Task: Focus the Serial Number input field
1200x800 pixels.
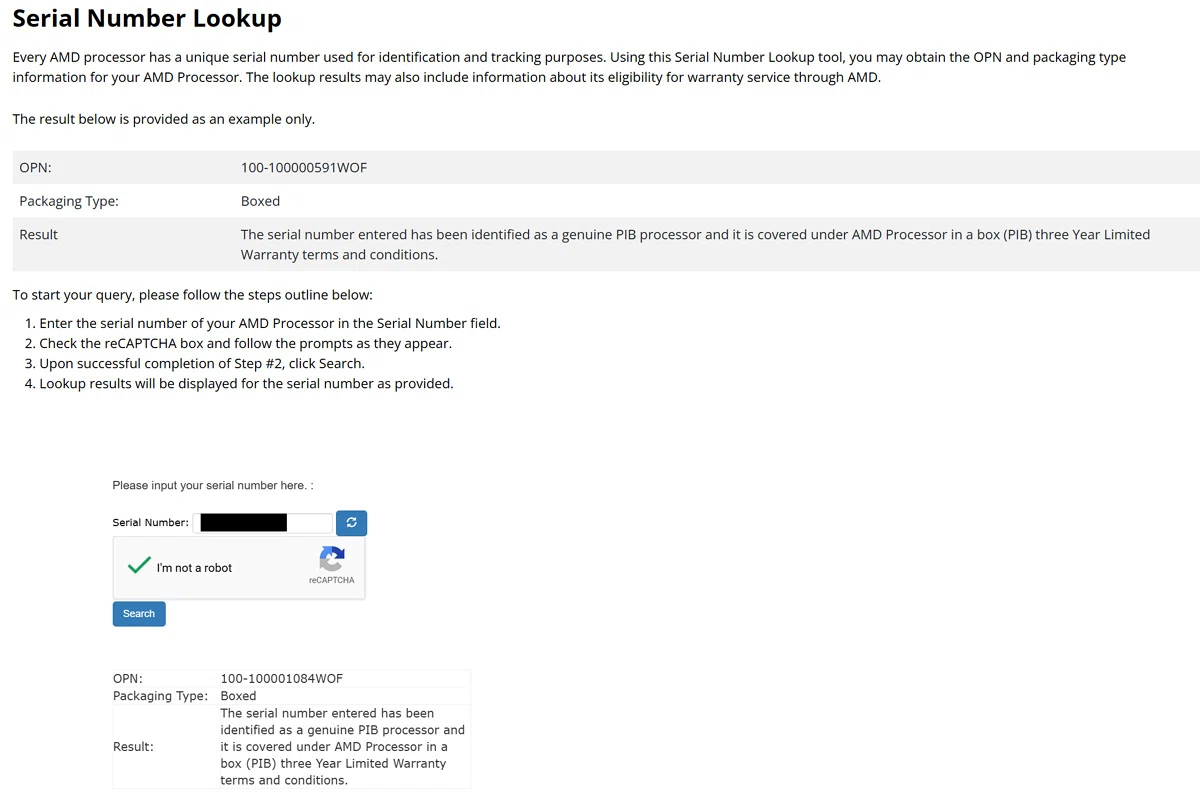Action: point(263,523)
